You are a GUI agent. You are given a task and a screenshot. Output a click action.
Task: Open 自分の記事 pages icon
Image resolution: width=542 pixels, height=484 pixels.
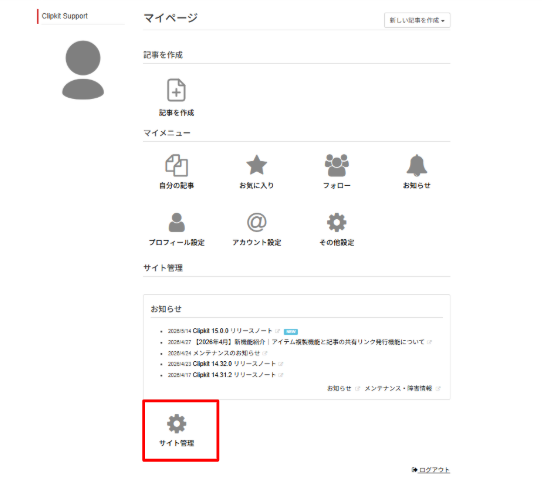click(176, 166)
